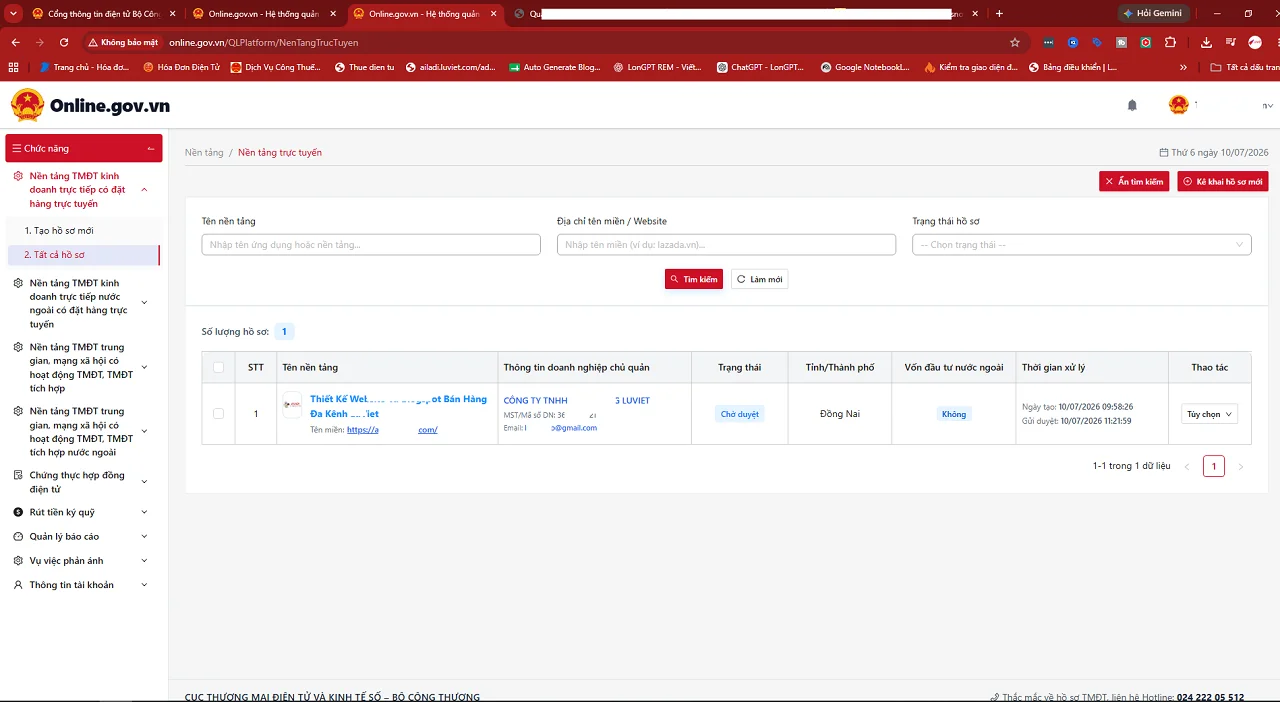Collapse the Chức năng sidebar arrow
The width and height of the screenshot is (1280, 702).
pyautogui.click(x=151, y=148)
